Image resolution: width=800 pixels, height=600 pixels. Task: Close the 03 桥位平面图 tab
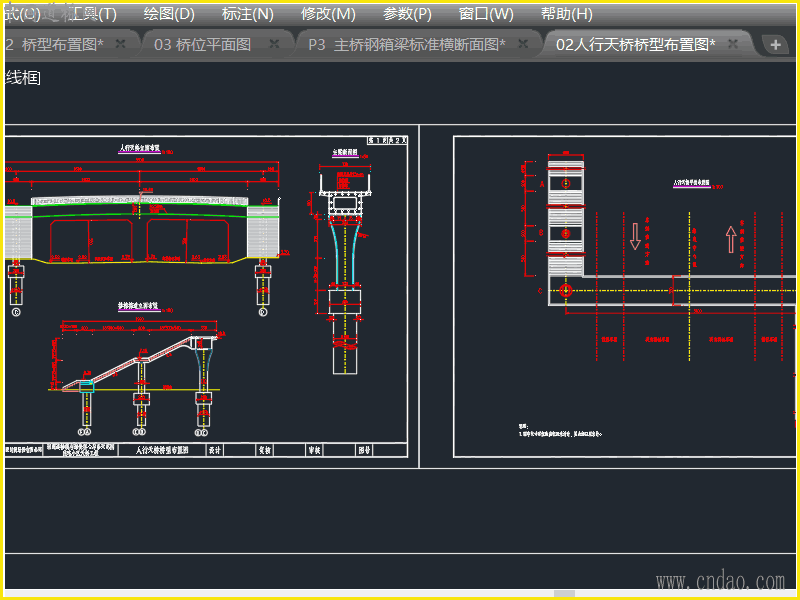click(272, 44)
